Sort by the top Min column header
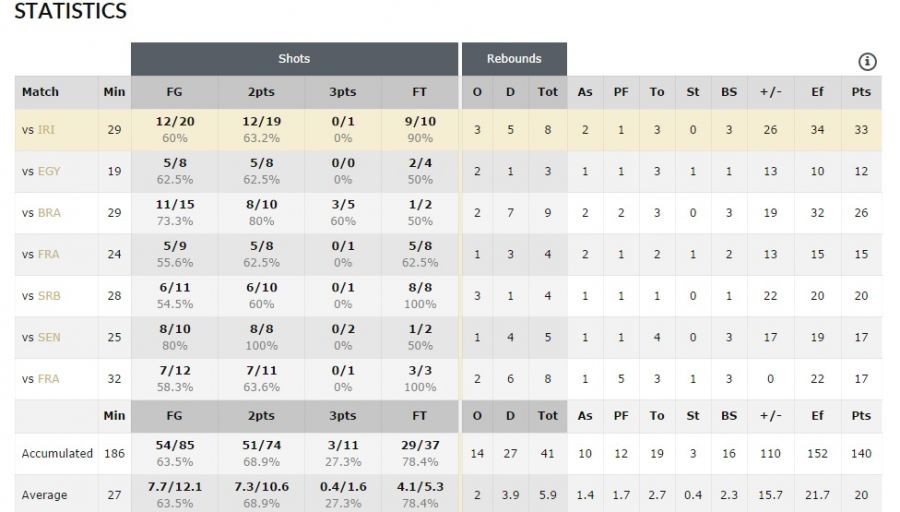900x512 pixels. 114,92
